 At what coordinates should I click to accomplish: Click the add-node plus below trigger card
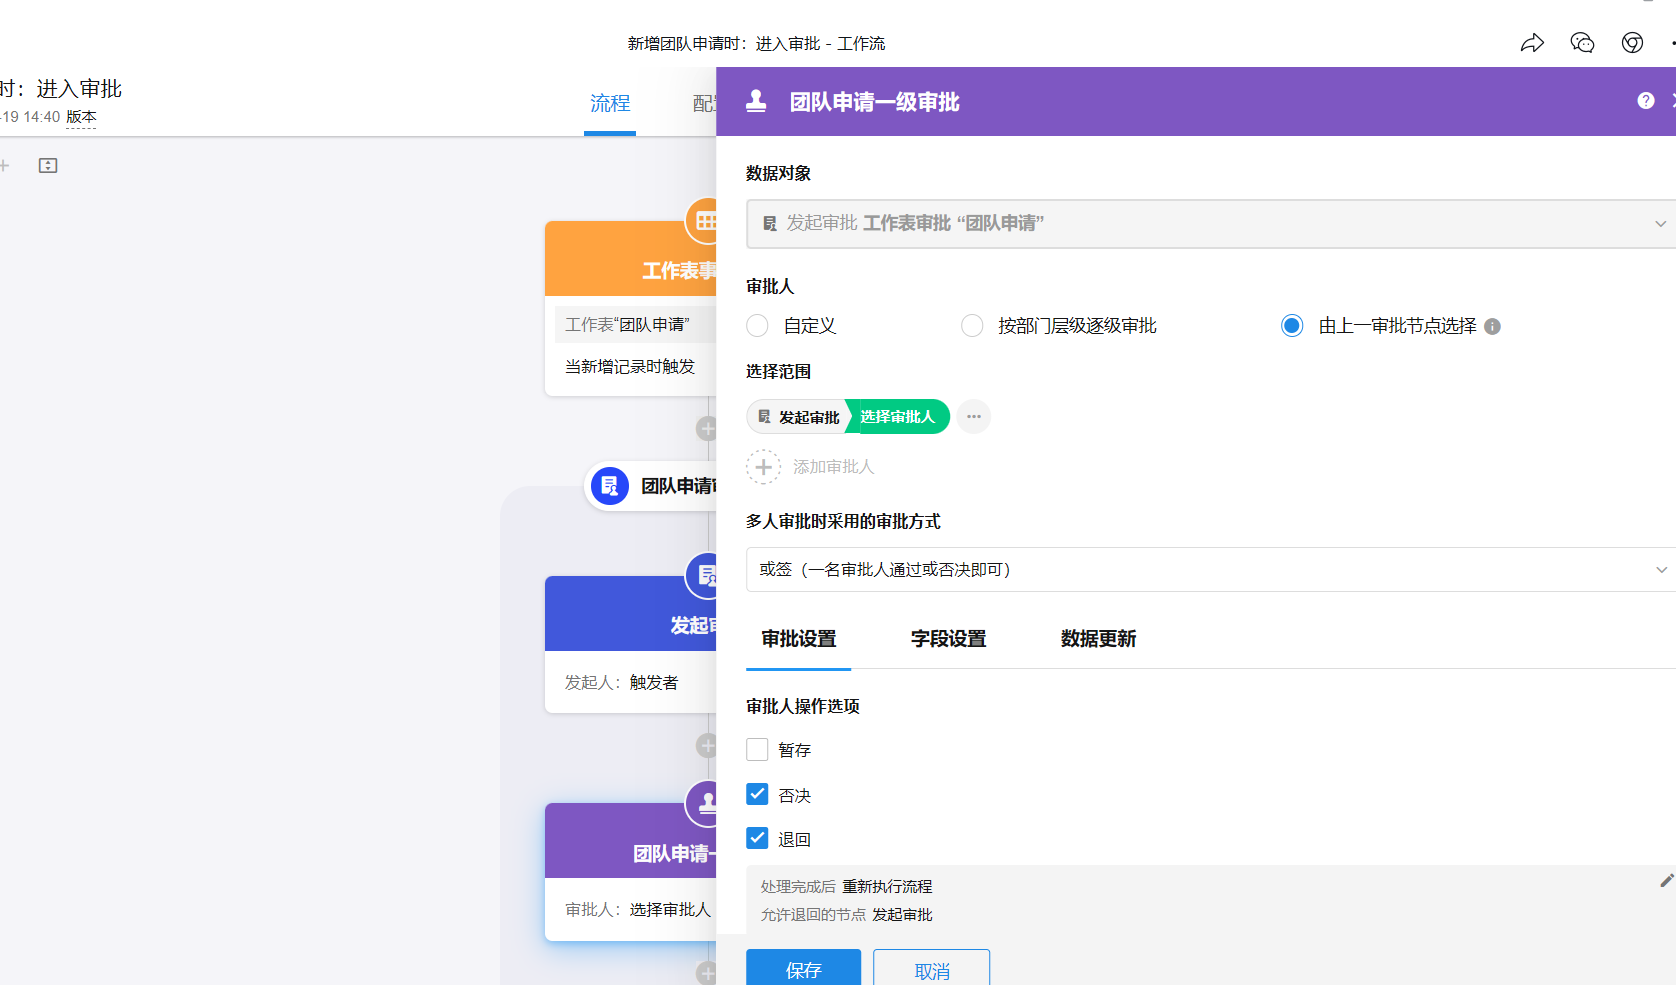706,429
